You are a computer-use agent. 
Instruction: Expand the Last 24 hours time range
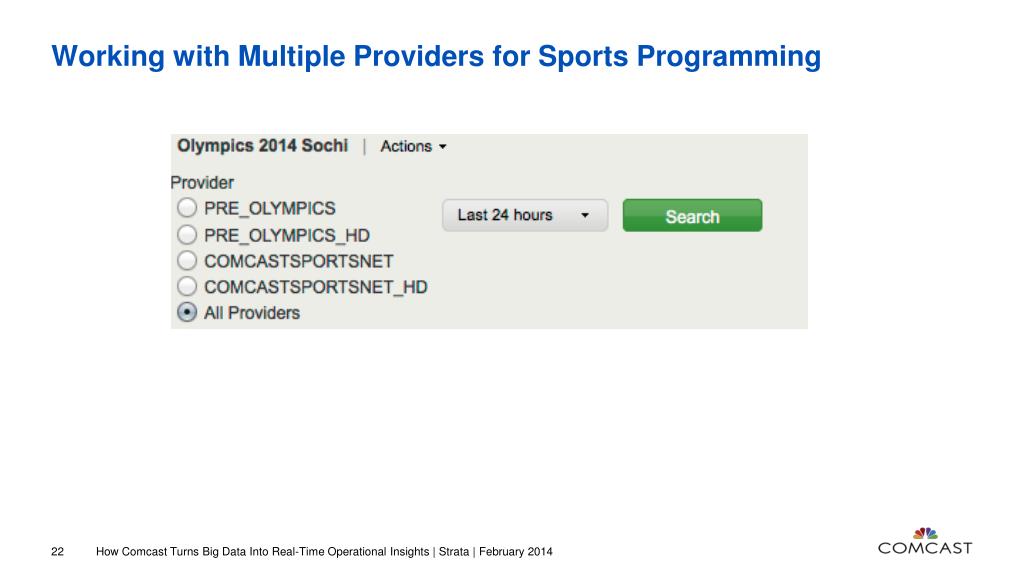tap(525, 215)
